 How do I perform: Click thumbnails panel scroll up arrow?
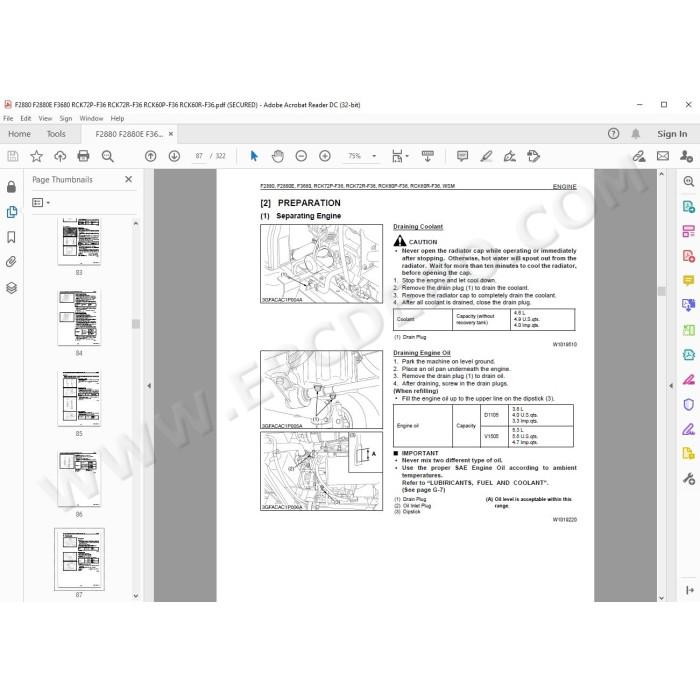click(x=136, y=223)
